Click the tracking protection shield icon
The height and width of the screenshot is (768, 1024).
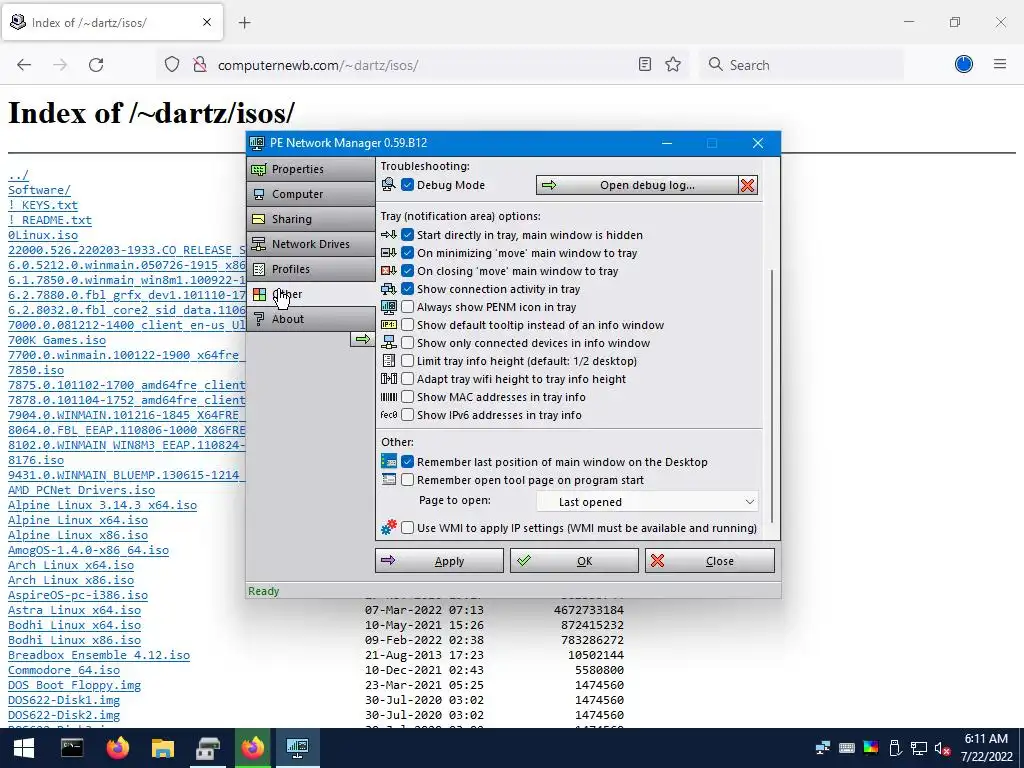tap(172, 65)
